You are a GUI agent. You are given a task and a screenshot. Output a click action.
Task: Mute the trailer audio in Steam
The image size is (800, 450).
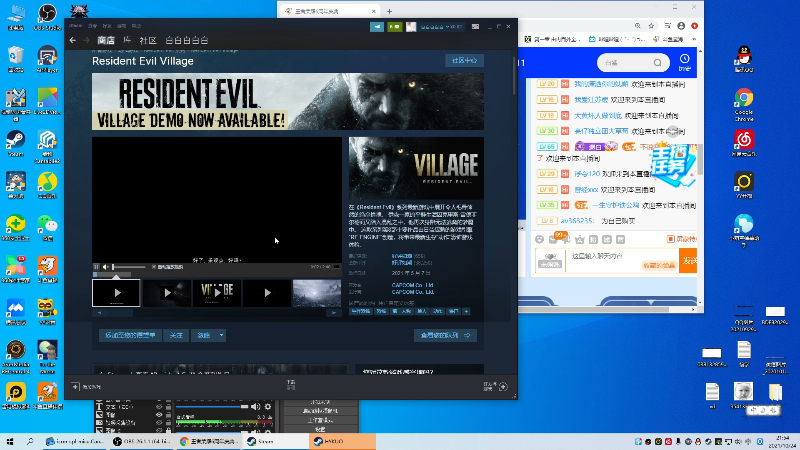[106, 267]
